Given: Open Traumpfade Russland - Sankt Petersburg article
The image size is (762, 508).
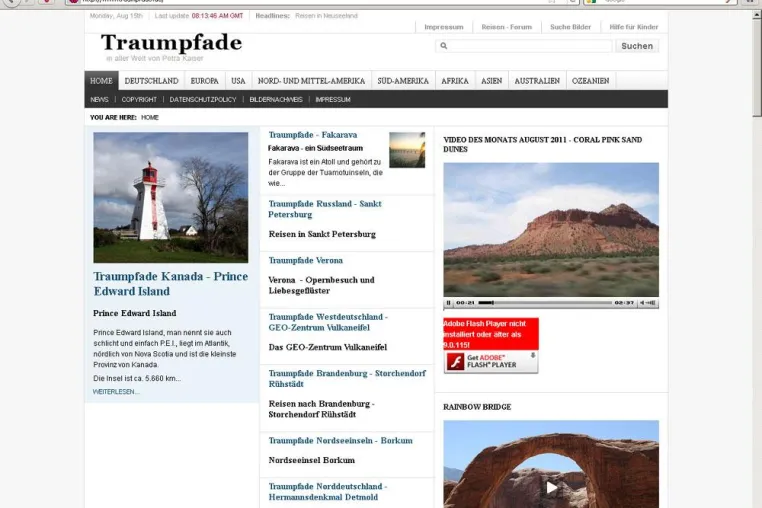Looking at the screenshot, I should point(325,209).
